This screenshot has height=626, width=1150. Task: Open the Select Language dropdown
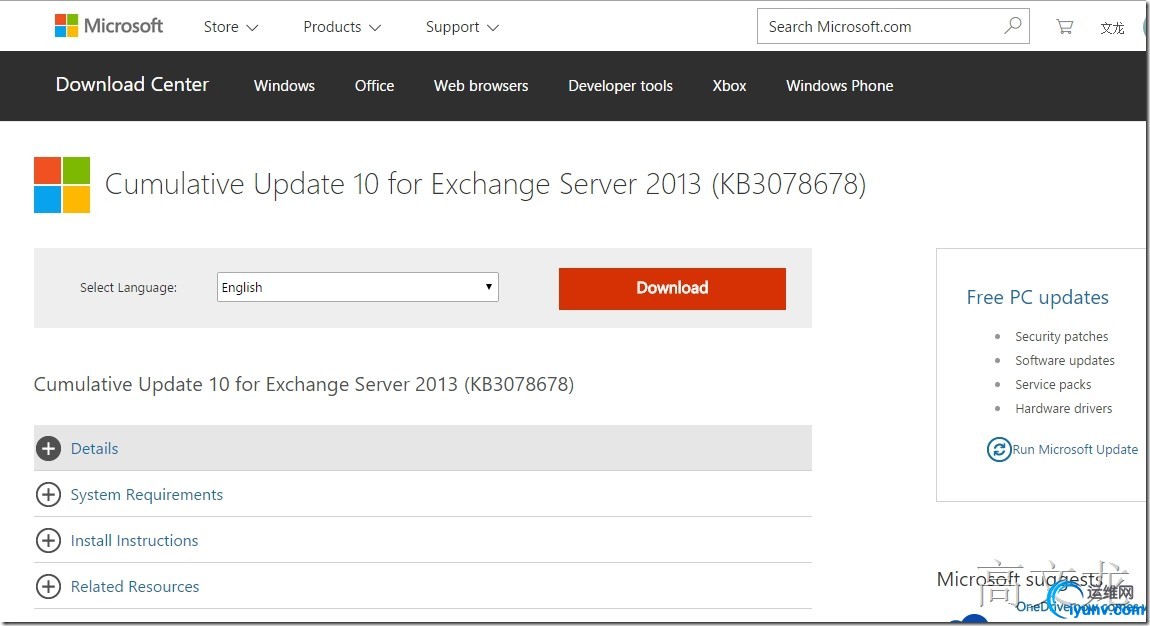point(358,287)
